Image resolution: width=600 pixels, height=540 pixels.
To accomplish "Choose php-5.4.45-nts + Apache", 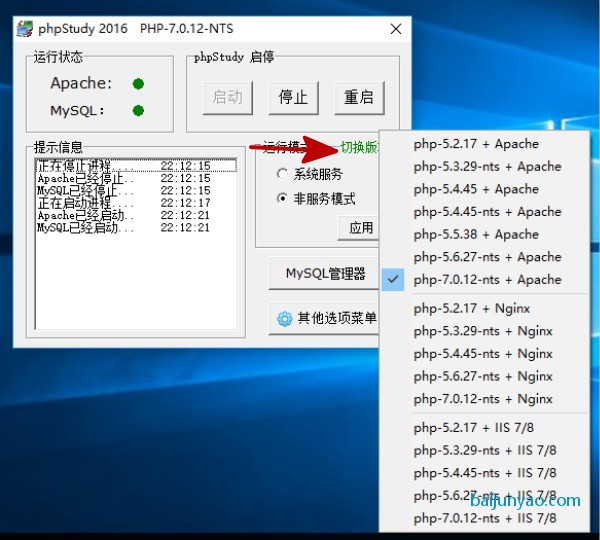I will click(484, 212).
